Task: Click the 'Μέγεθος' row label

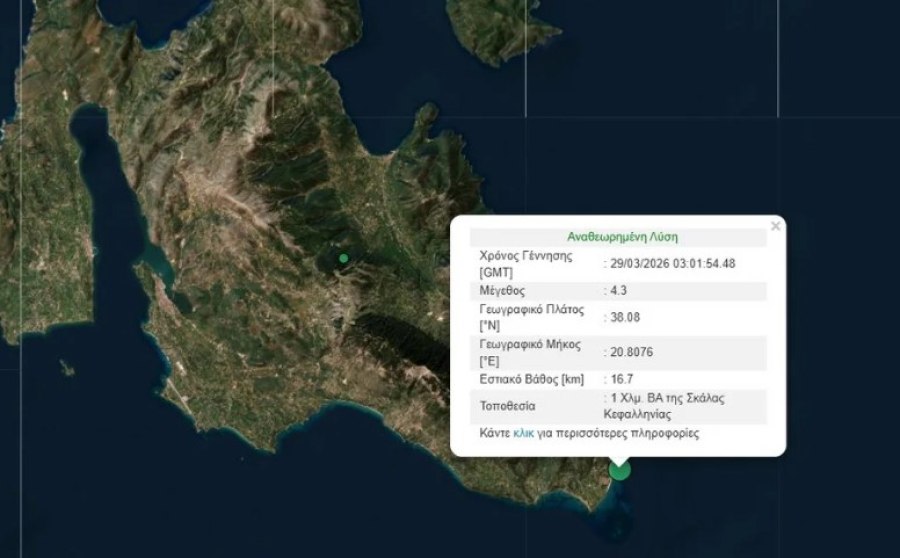Action: 503,290
